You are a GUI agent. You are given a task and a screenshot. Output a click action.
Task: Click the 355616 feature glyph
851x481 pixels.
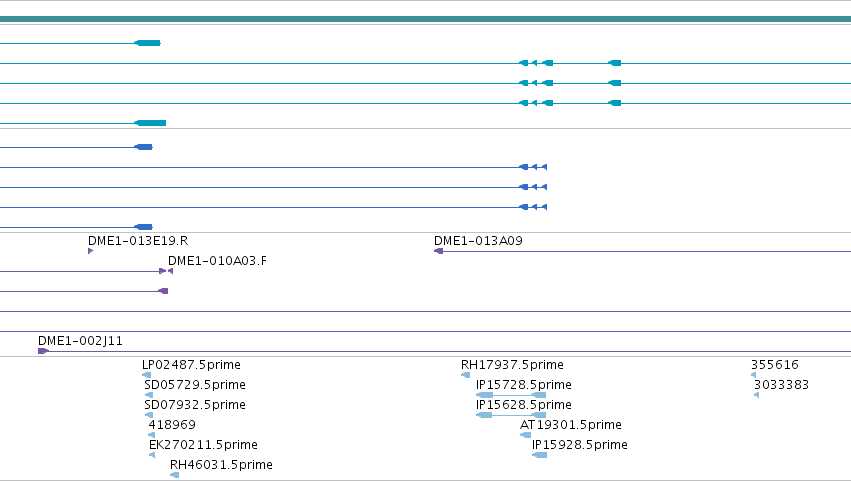(x=753, y=375)
